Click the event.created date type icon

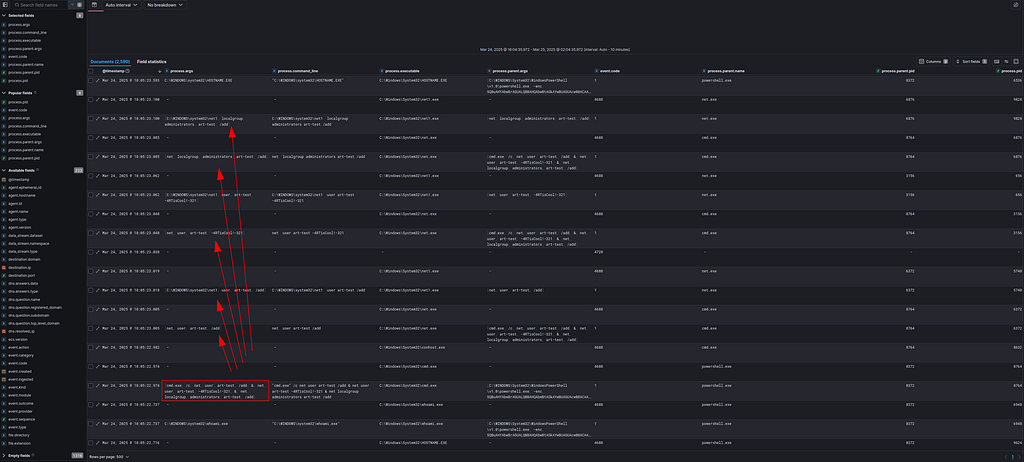point(4,371)
